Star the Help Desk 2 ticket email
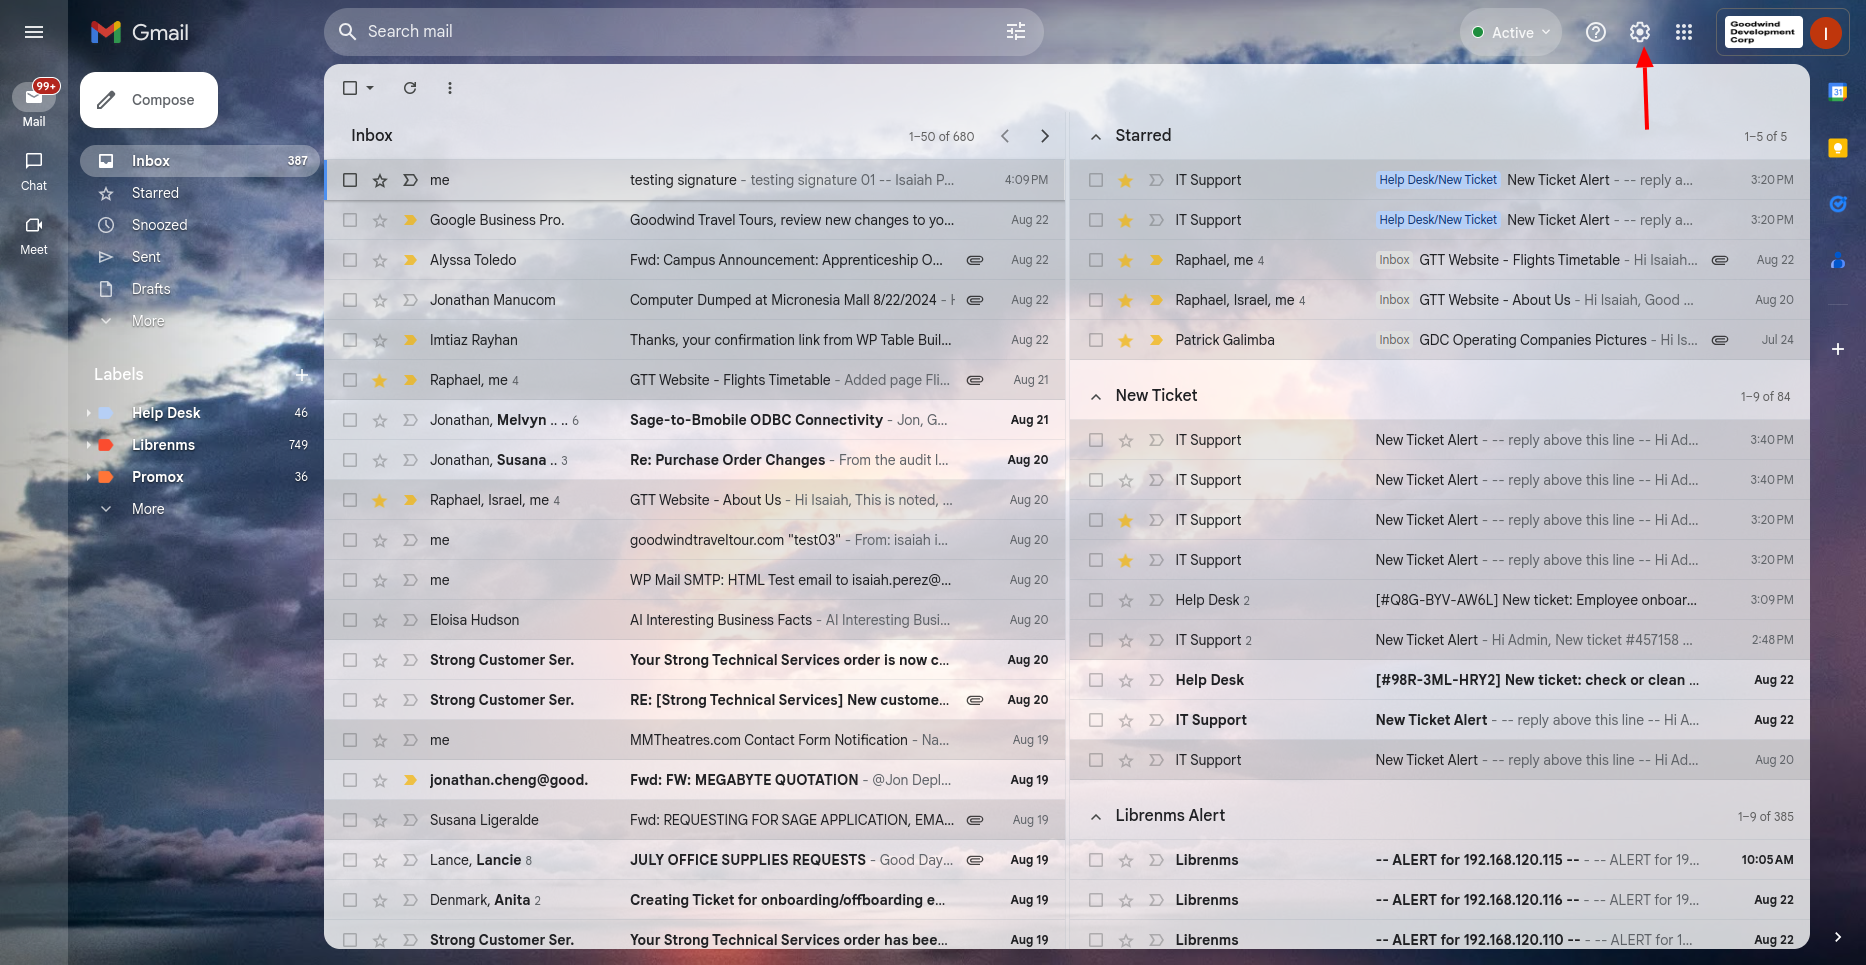This screenshot has height=965, width=1866. (1126, 600)
